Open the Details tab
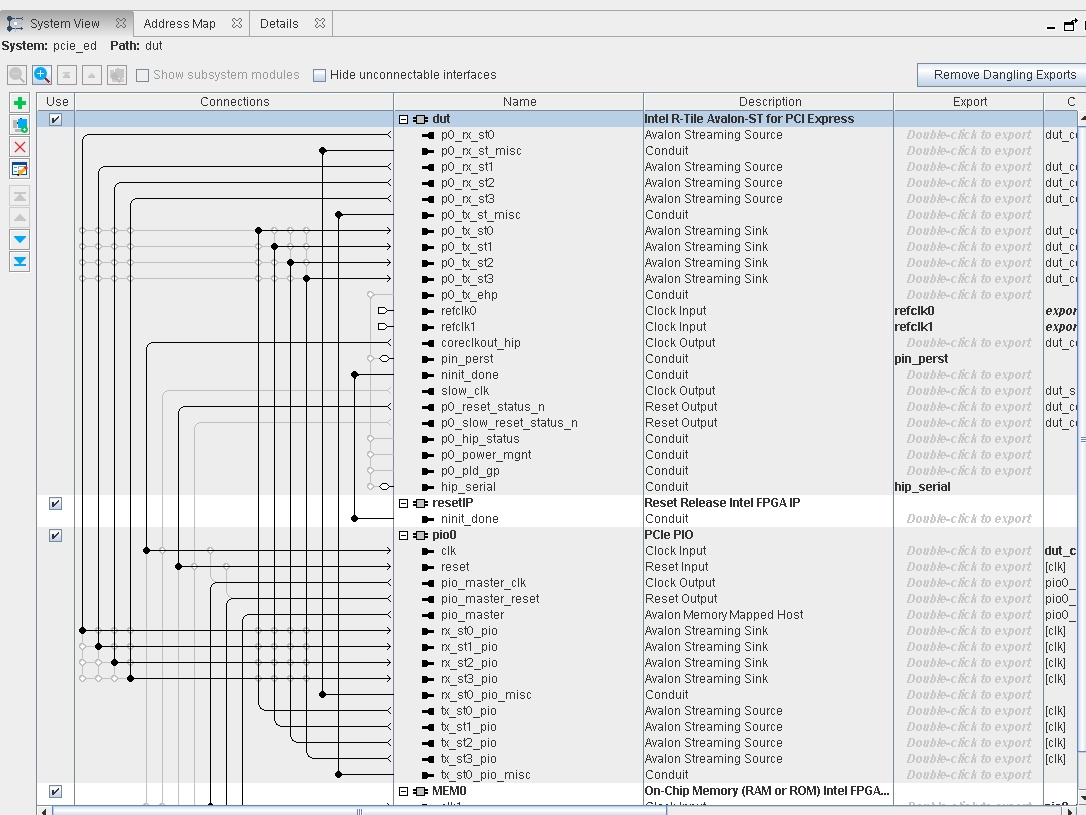The height and width of the screenshot is (815, 1086). pyautogui.click(x=279, y=23)
